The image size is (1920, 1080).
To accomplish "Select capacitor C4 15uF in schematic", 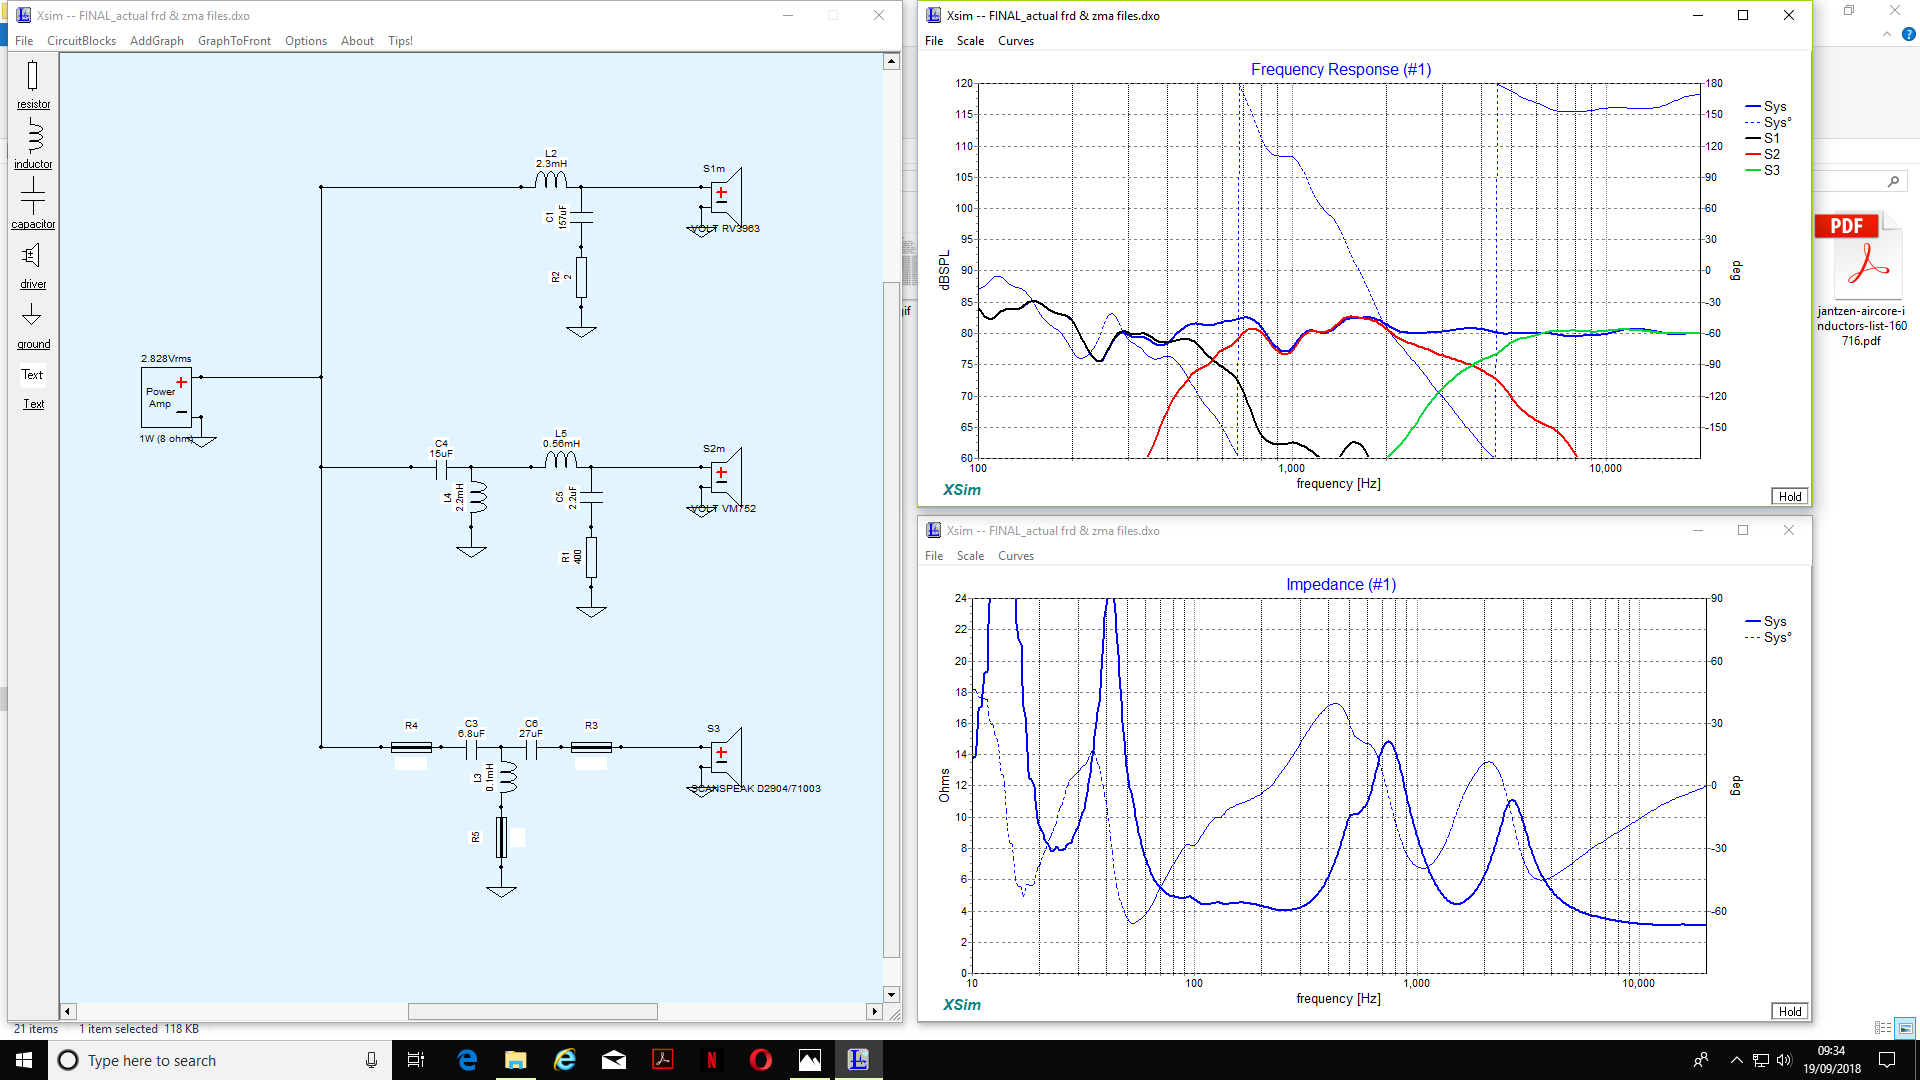I will (441, 467).
